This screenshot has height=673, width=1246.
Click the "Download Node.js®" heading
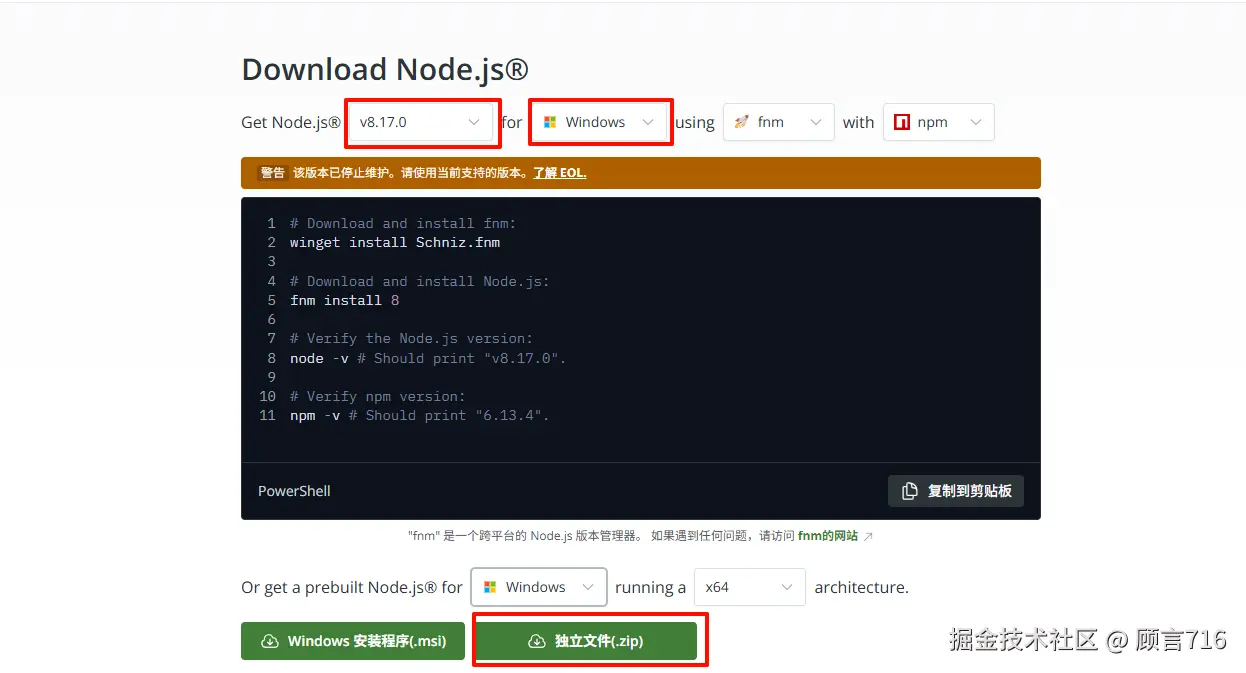coord(385,69)
